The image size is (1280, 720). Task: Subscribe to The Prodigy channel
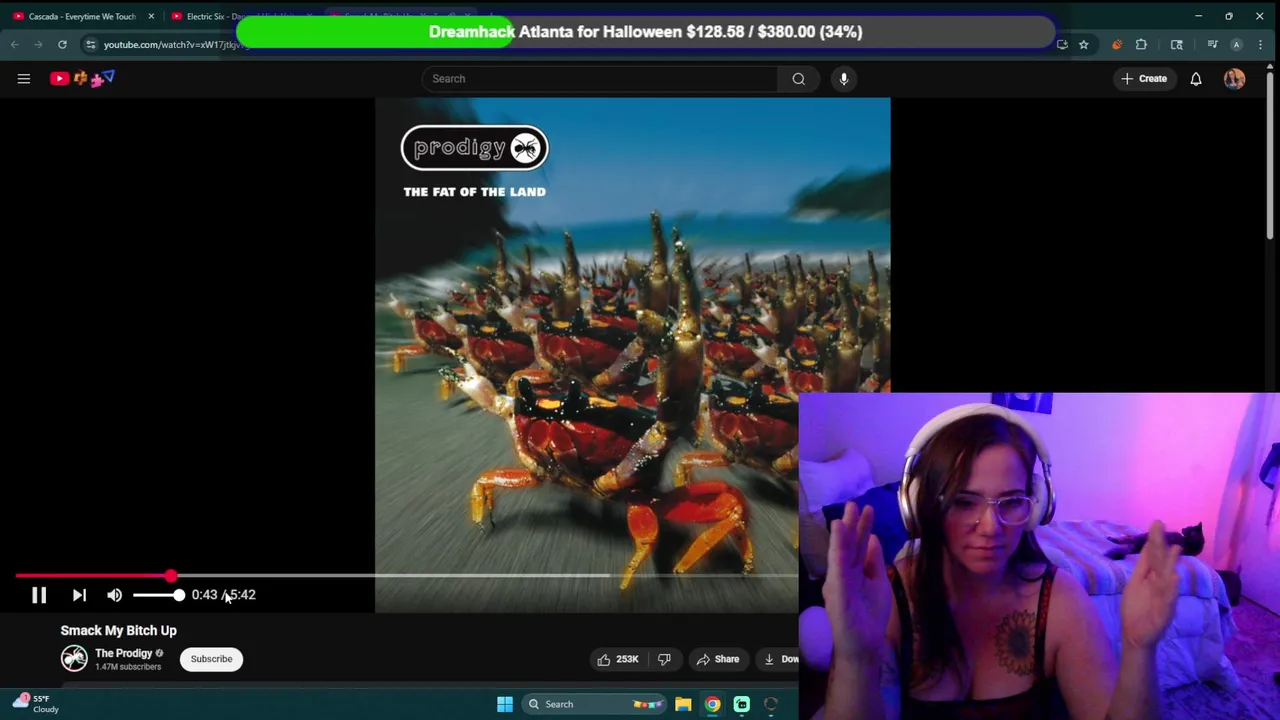(x=211, y=659)
